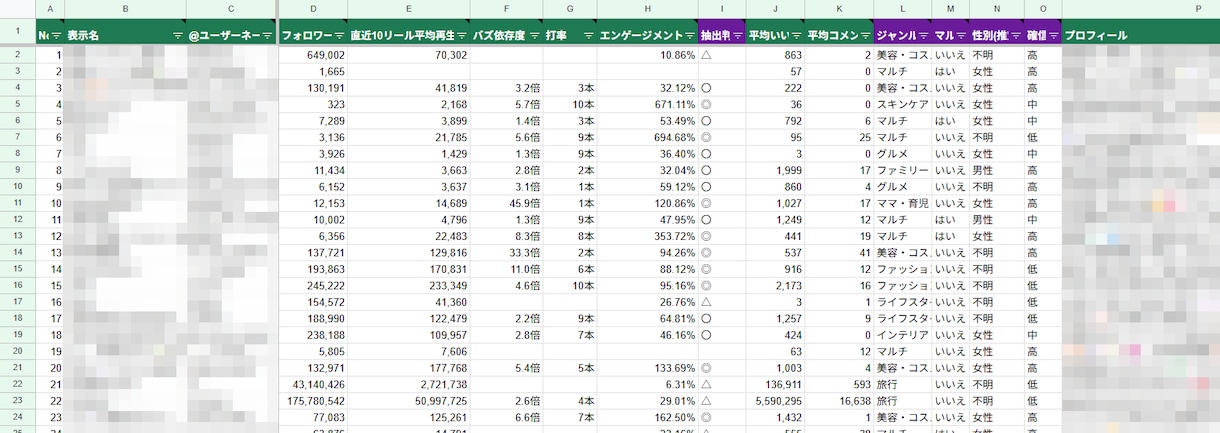Click engagement cell 671.11%
1220x433 pixels.
[648, 105]
